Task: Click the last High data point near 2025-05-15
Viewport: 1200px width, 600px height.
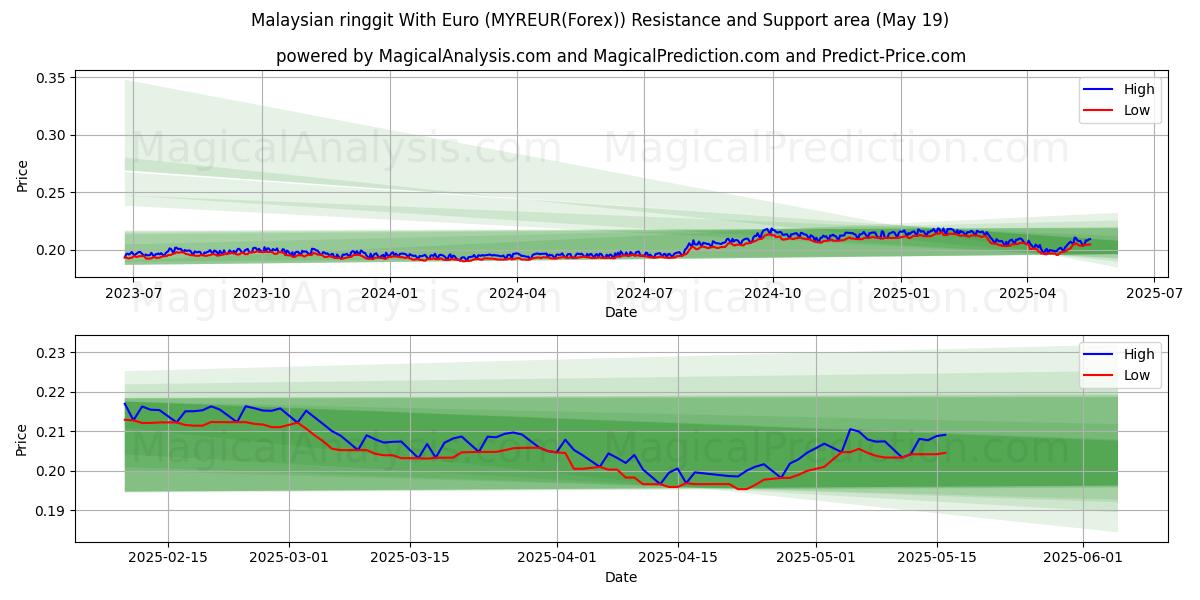Action: tap(946, 434)
